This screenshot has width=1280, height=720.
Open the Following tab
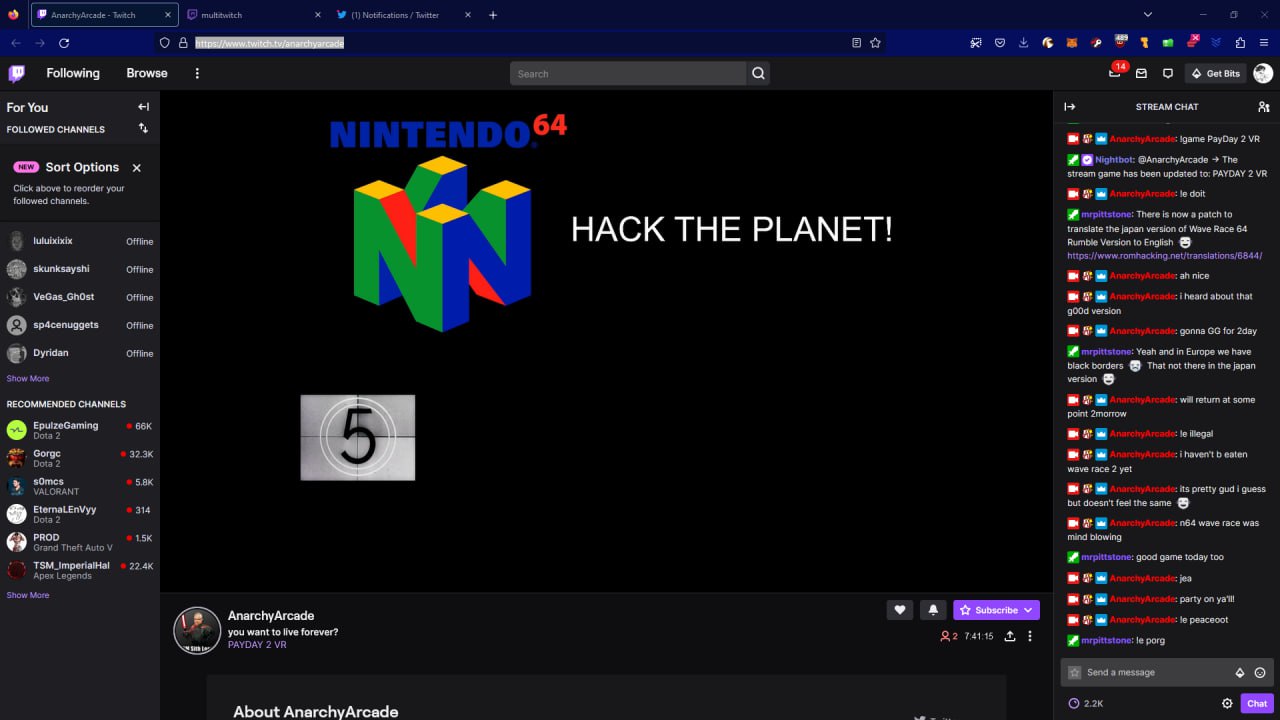[x=73, y=73]
